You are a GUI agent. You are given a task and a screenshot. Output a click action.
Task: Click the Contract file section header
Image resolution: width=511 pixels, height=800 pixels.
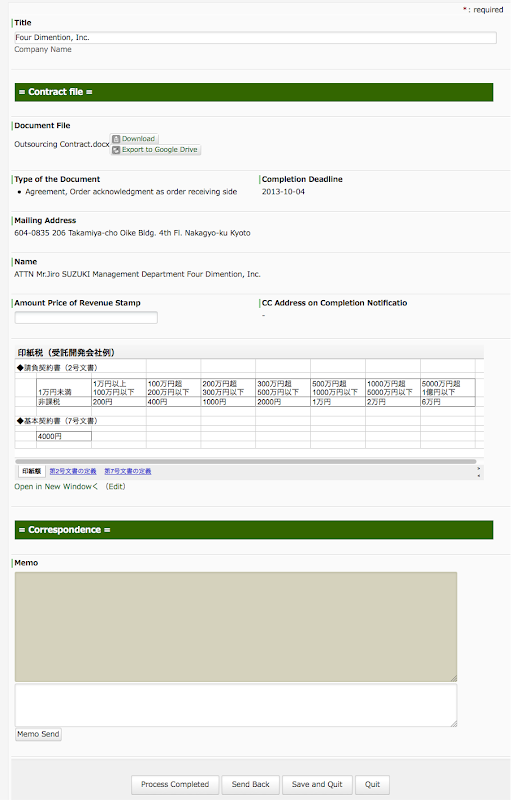(x=254, y=92)
